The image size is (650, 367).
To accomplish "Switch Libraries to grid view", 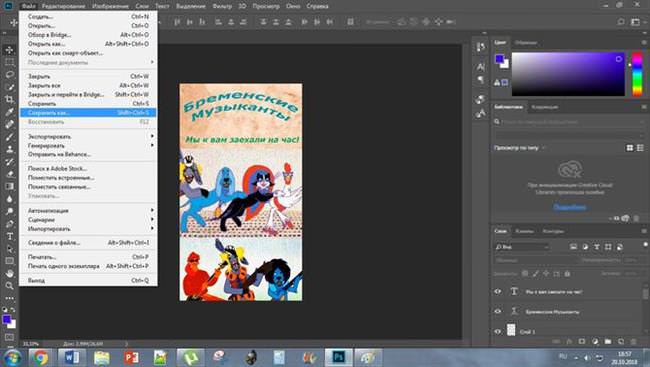I will 630,148.
